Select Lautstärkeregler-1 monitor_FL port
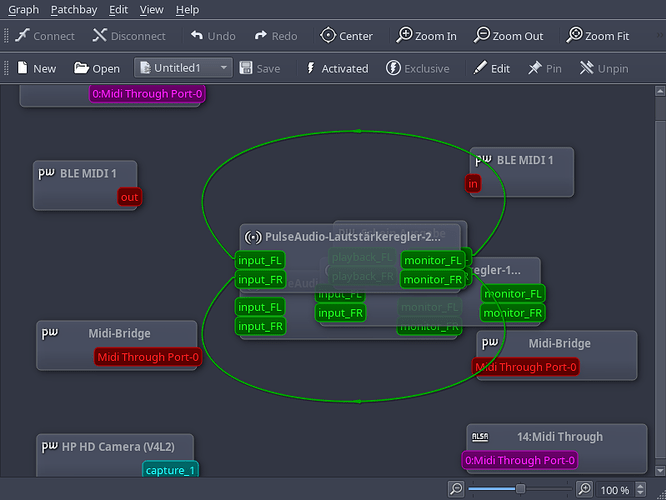The image size is (666, 500). click(x=513, y=294)
